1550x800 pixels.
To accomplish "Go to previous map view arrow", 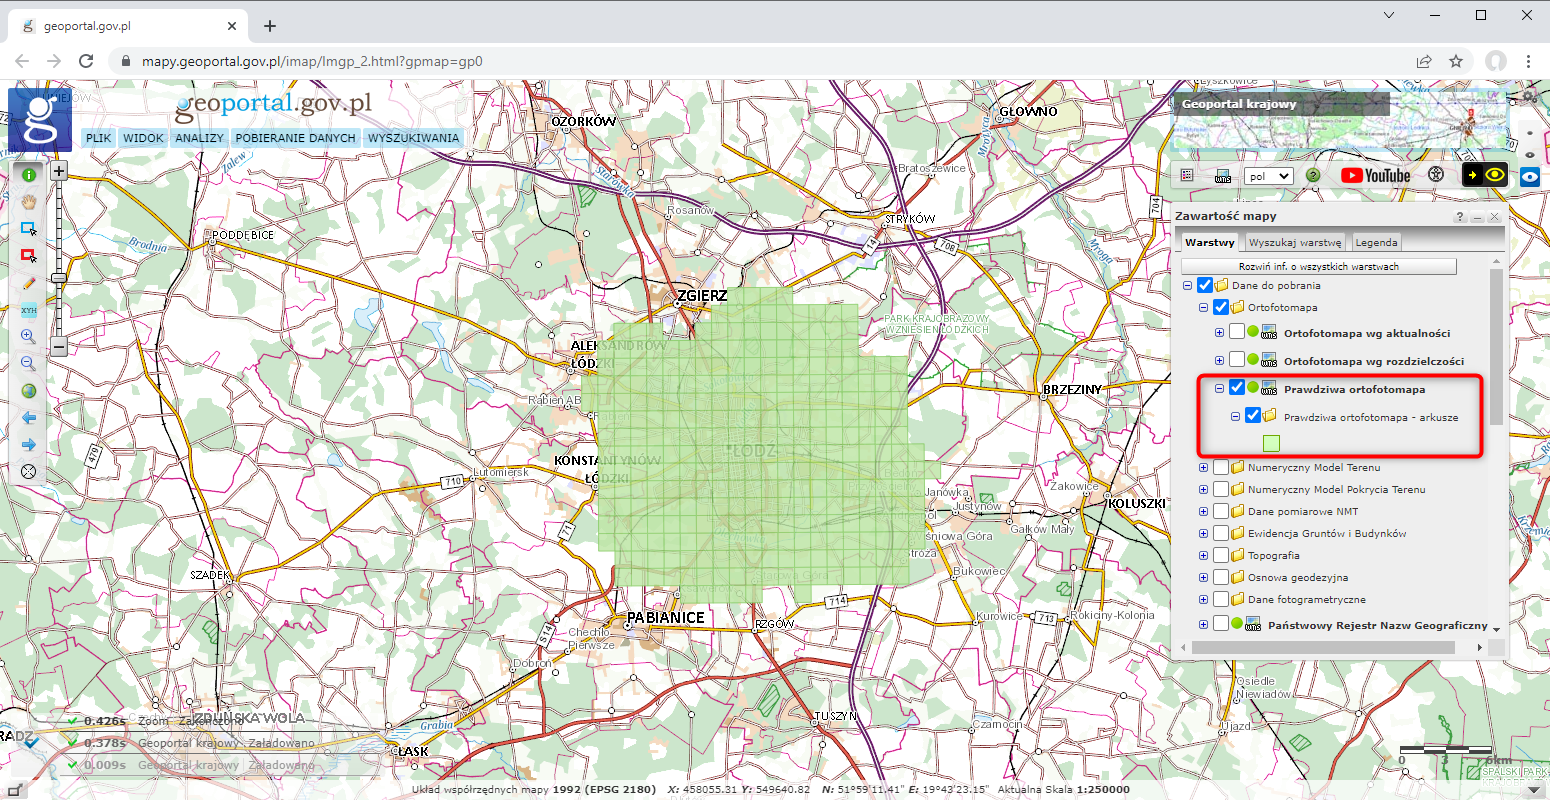I will point(28,418).
